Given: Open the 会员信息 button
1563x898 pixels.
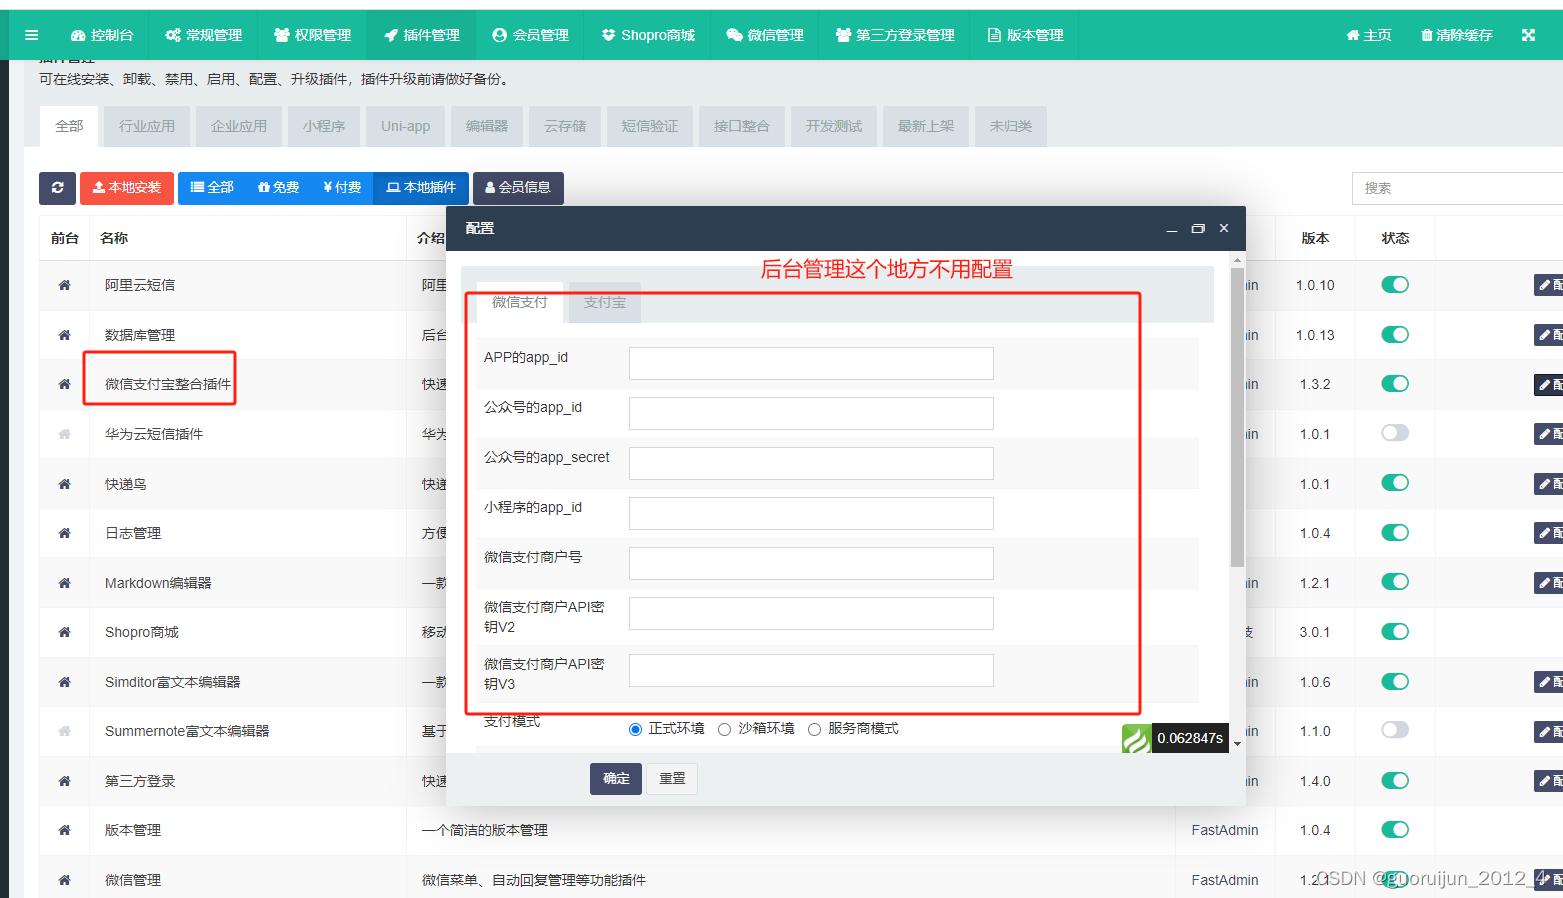Looking at the screenshot, I should click(x=518, y=188).
